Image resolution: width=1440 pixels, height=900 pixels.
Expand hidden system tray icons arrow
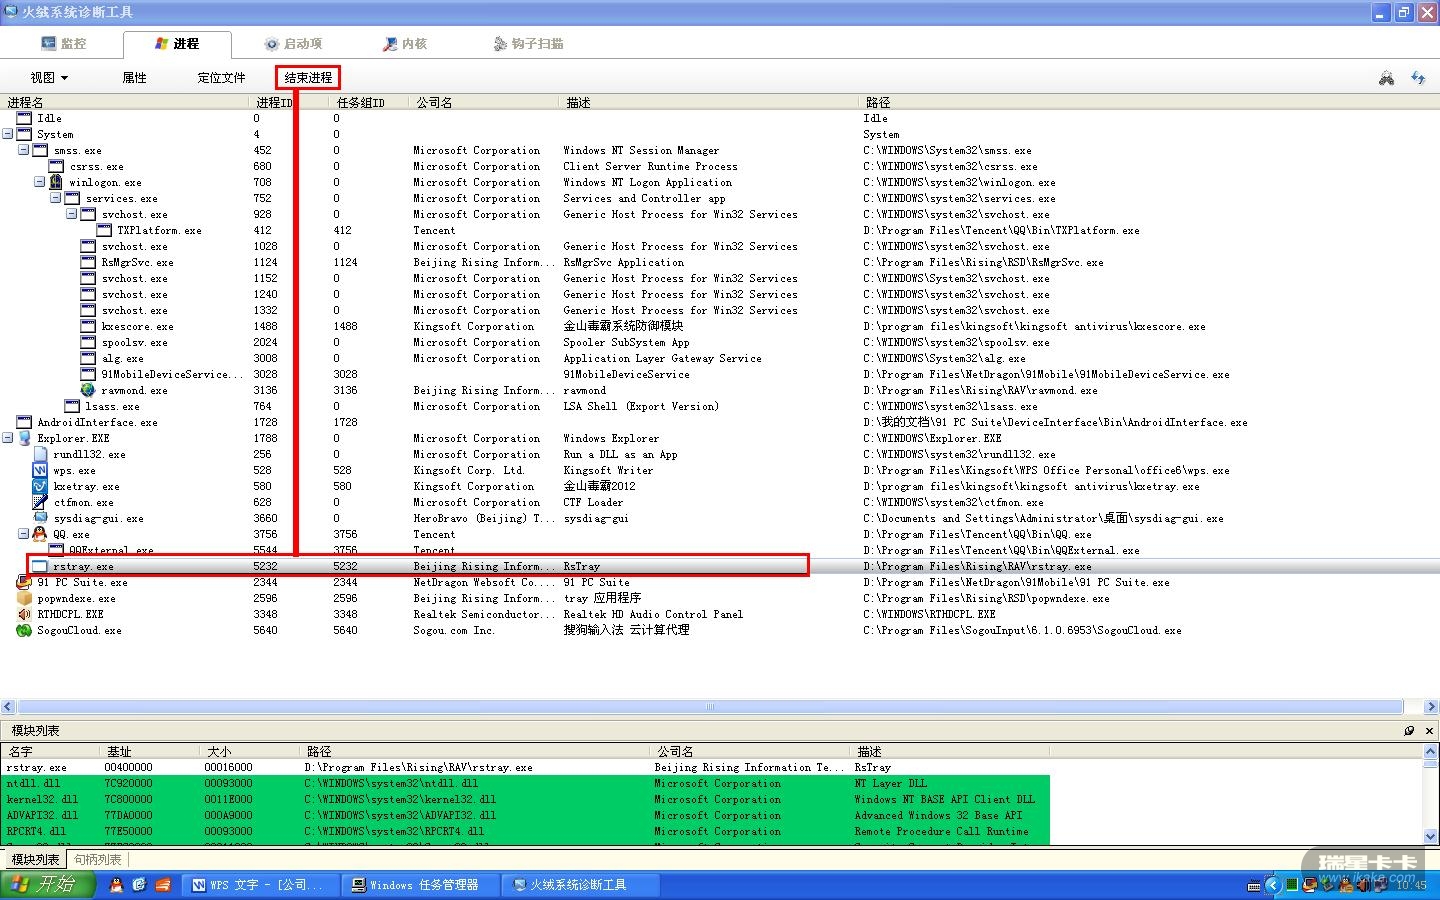point(1273,885)
